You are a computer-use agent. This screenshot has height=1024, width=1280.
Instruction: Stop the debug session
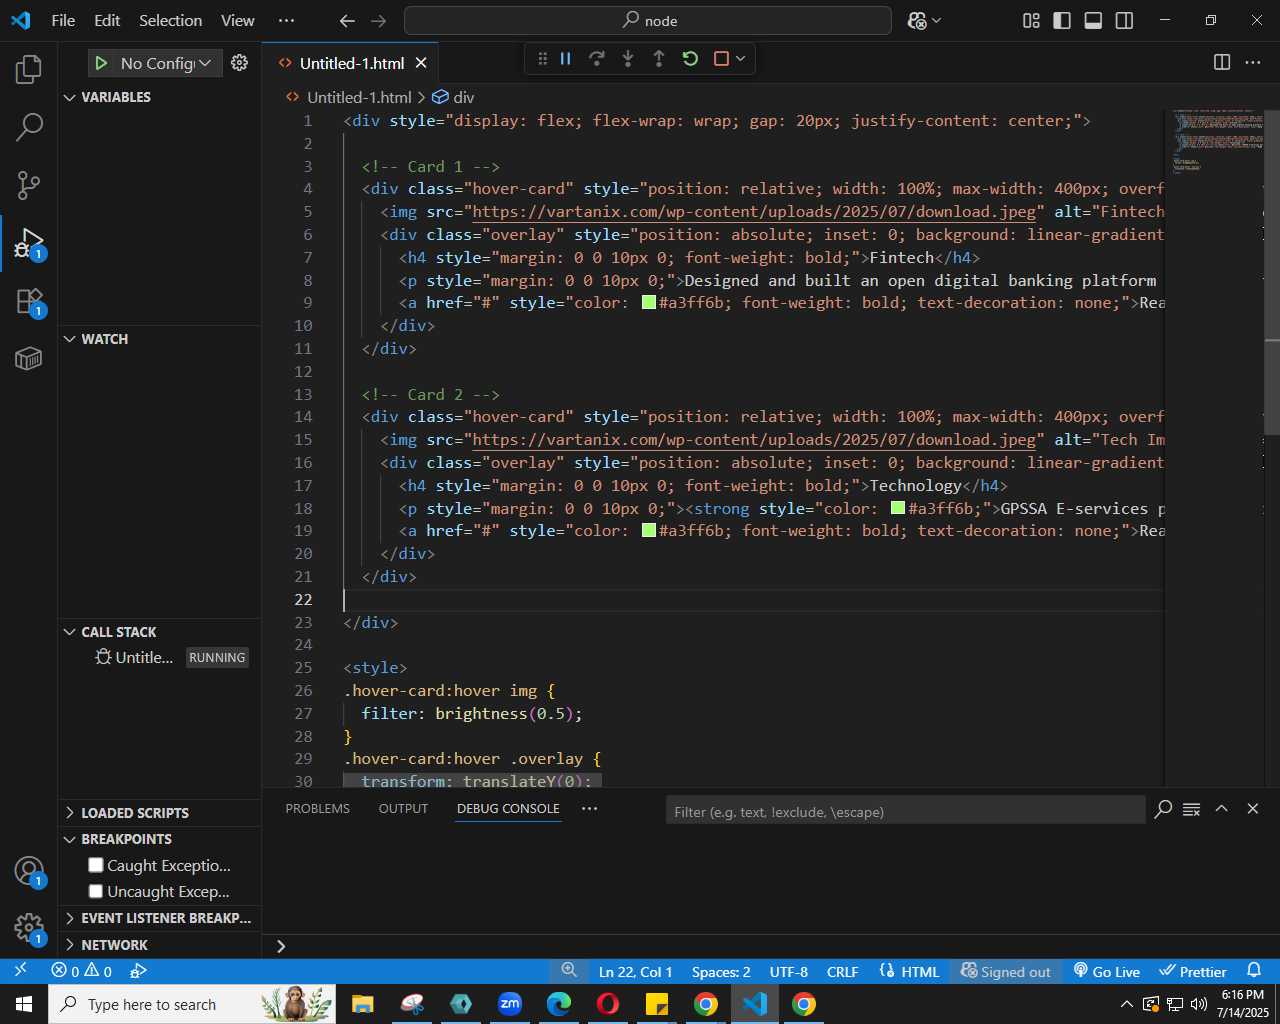tap(721, 59)
